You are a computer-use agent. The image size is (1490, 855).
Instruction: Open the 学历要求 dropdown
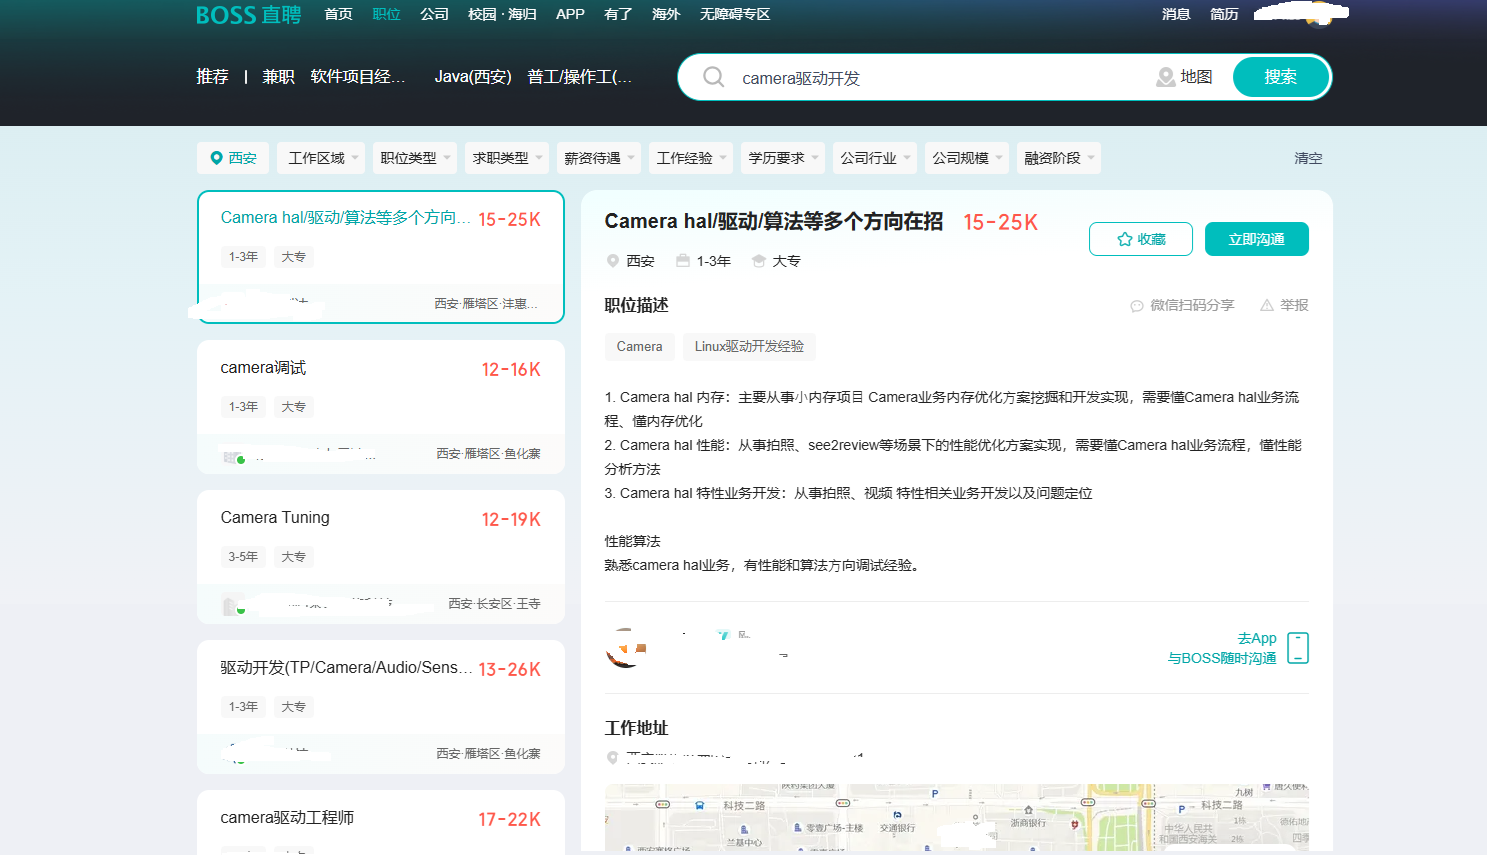783,158
